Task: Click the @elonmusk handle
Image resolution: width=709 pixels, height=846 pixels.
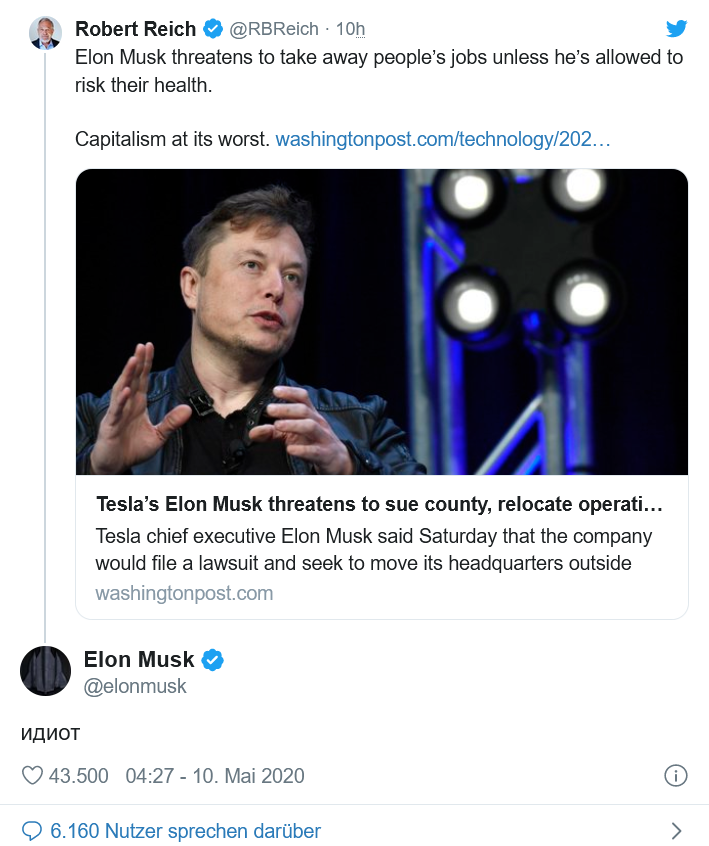Action: (135, 687)
